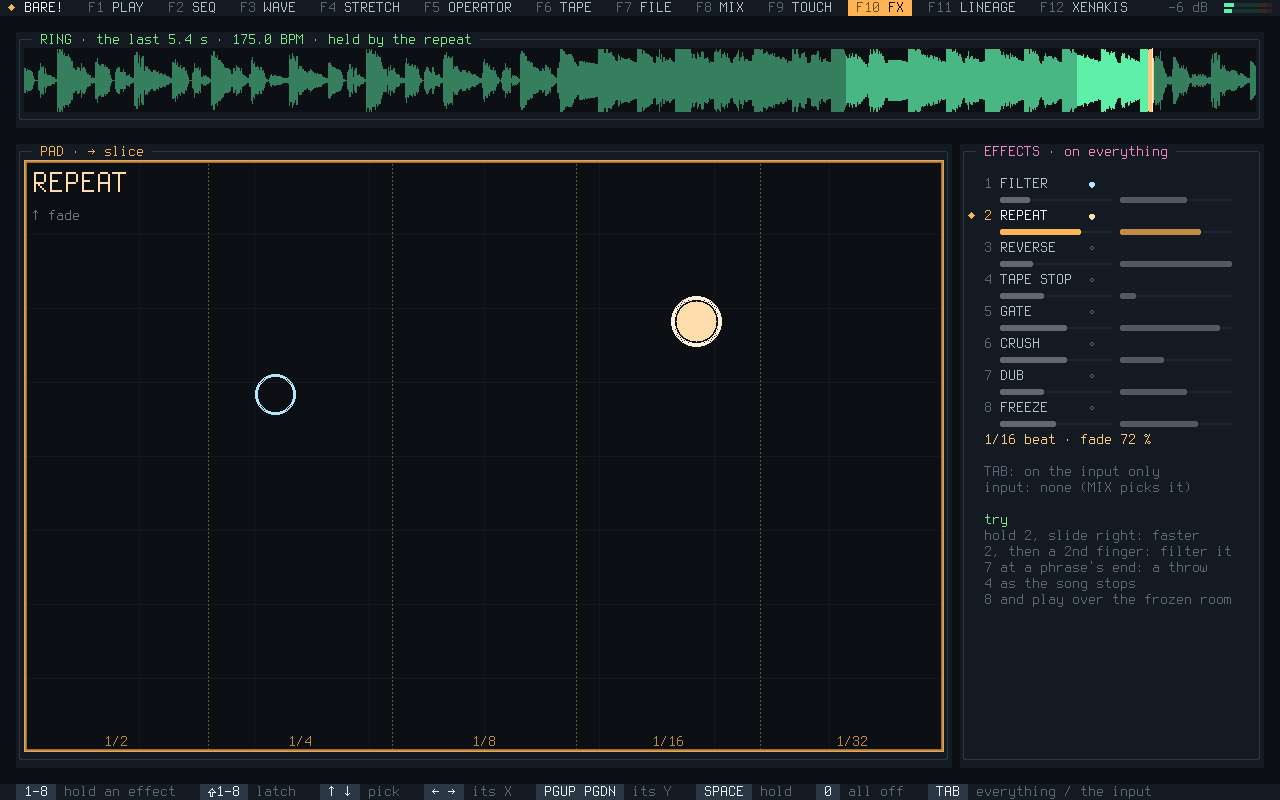Viewport: 1280px width, 800px height.
Task: Click the blue hollow FILTER touch circle
Action: (x=275, y=395)
